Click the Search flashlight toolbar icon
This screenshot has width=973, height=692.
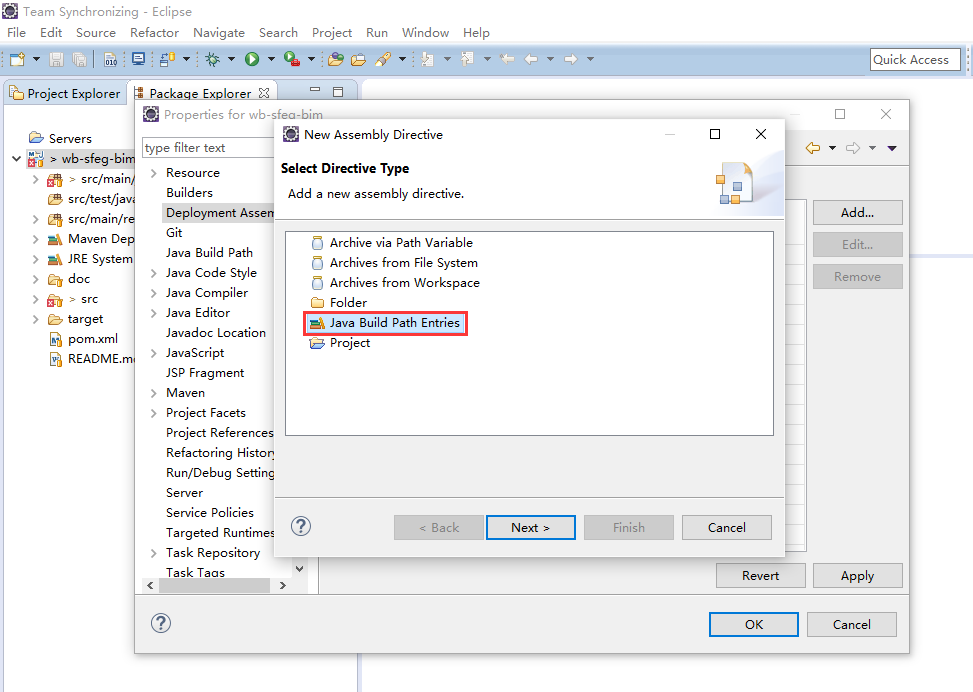[x=383, y=59]
